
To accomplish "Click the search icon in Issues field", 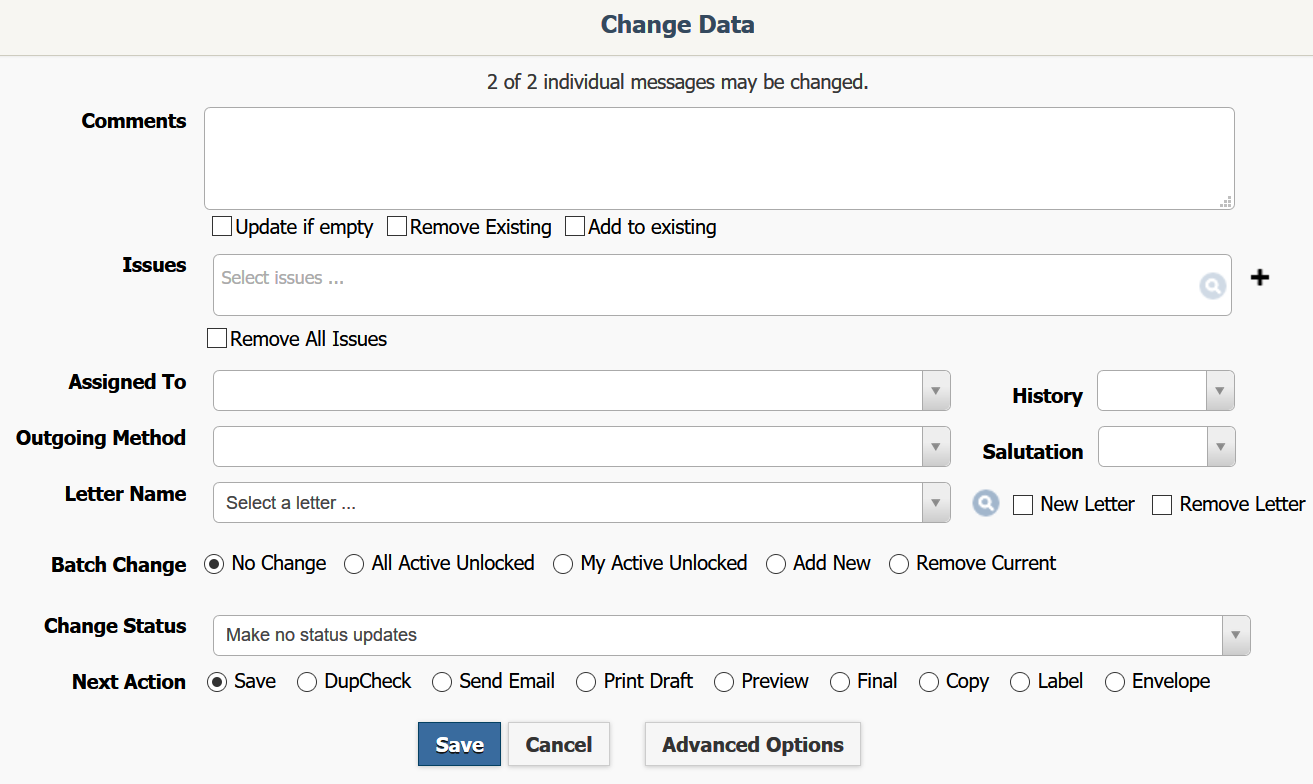I will (1212, 287).
